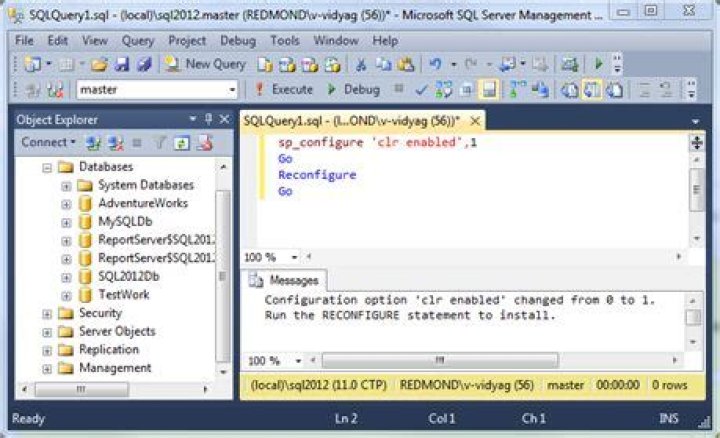The height and width of the screenshot is (438, 720).
Task: Click the Paste clipboard icon
Action: (405, 64)
